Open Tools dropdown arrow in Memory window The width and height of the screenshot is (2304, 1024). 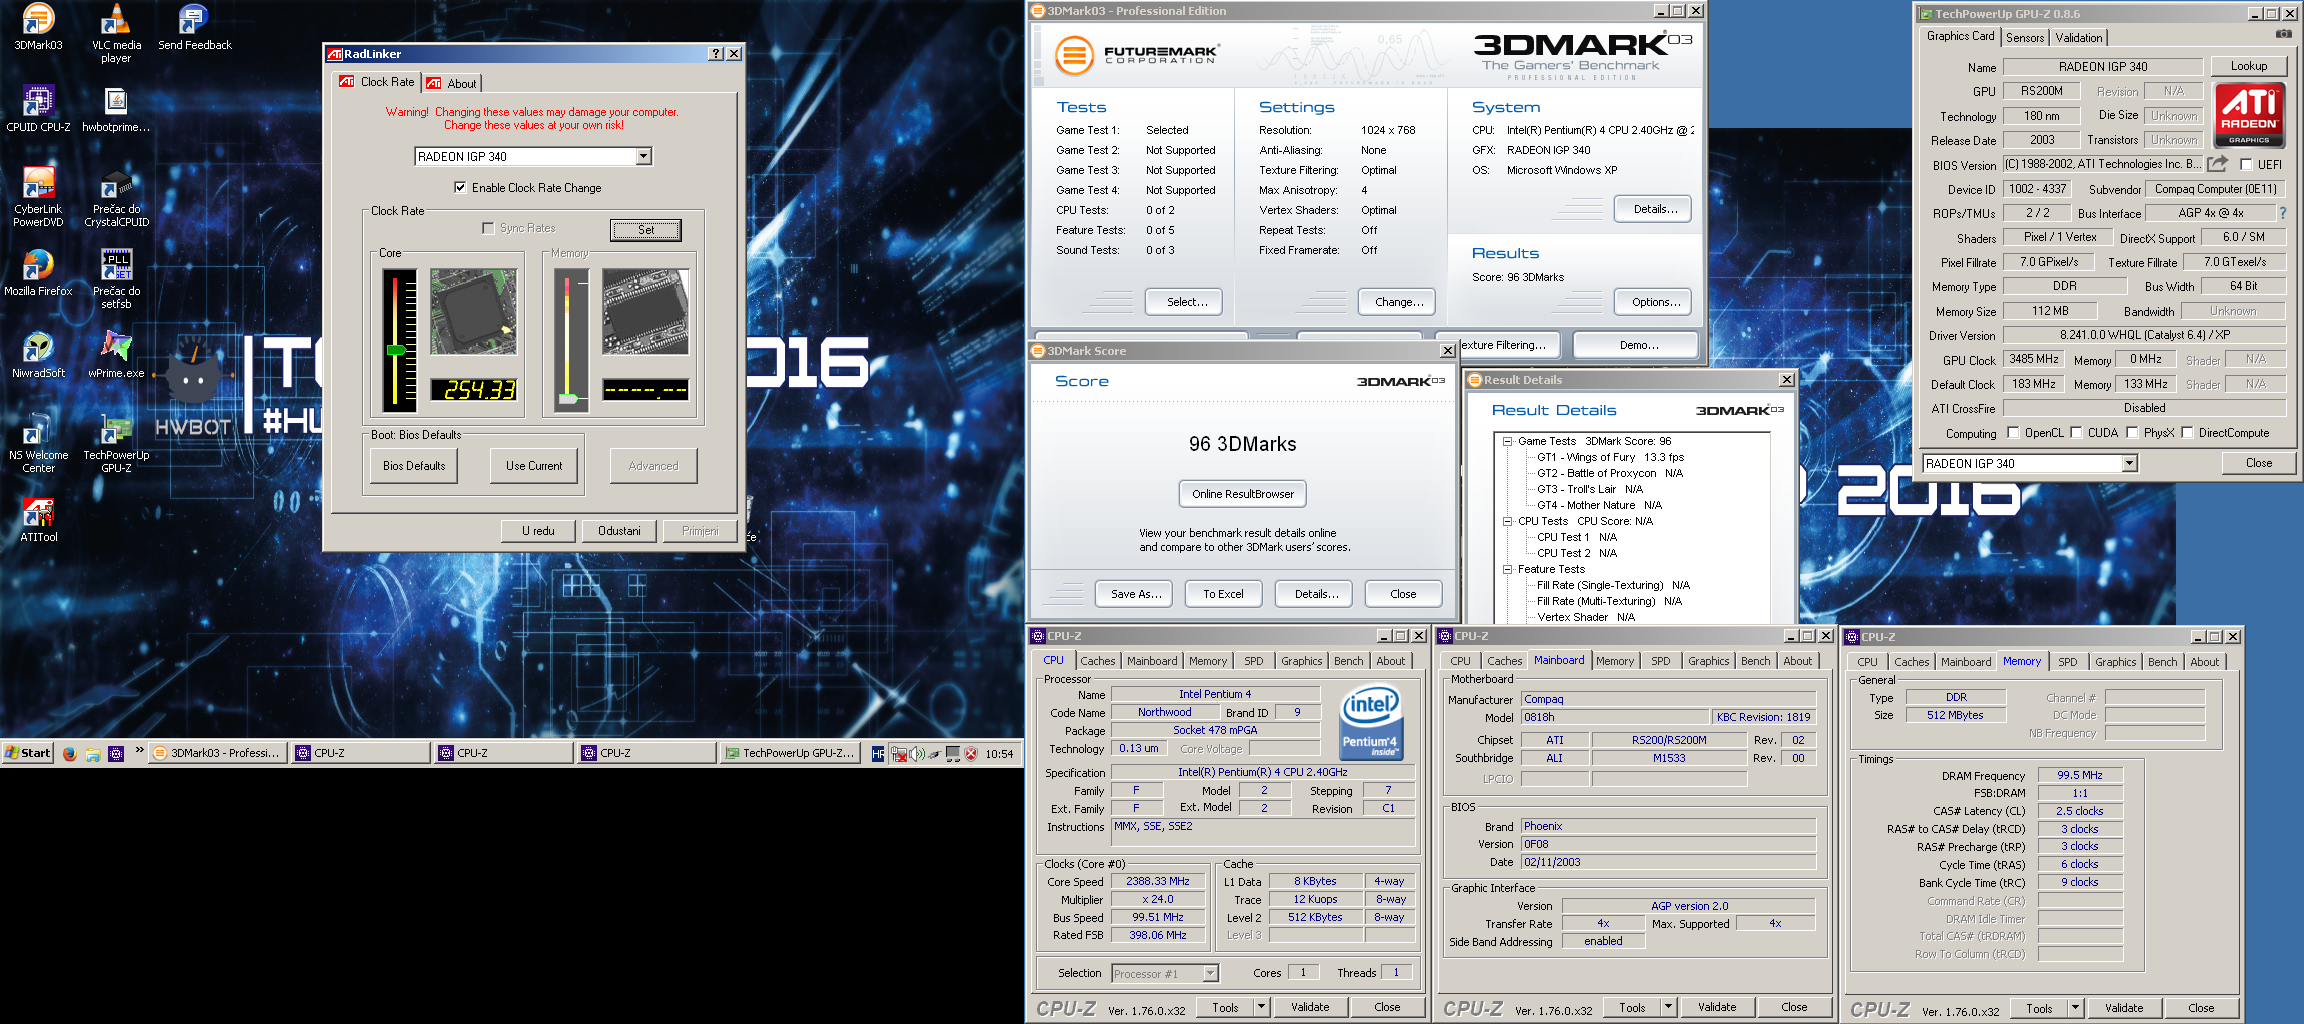(x=2075, y=1008)
